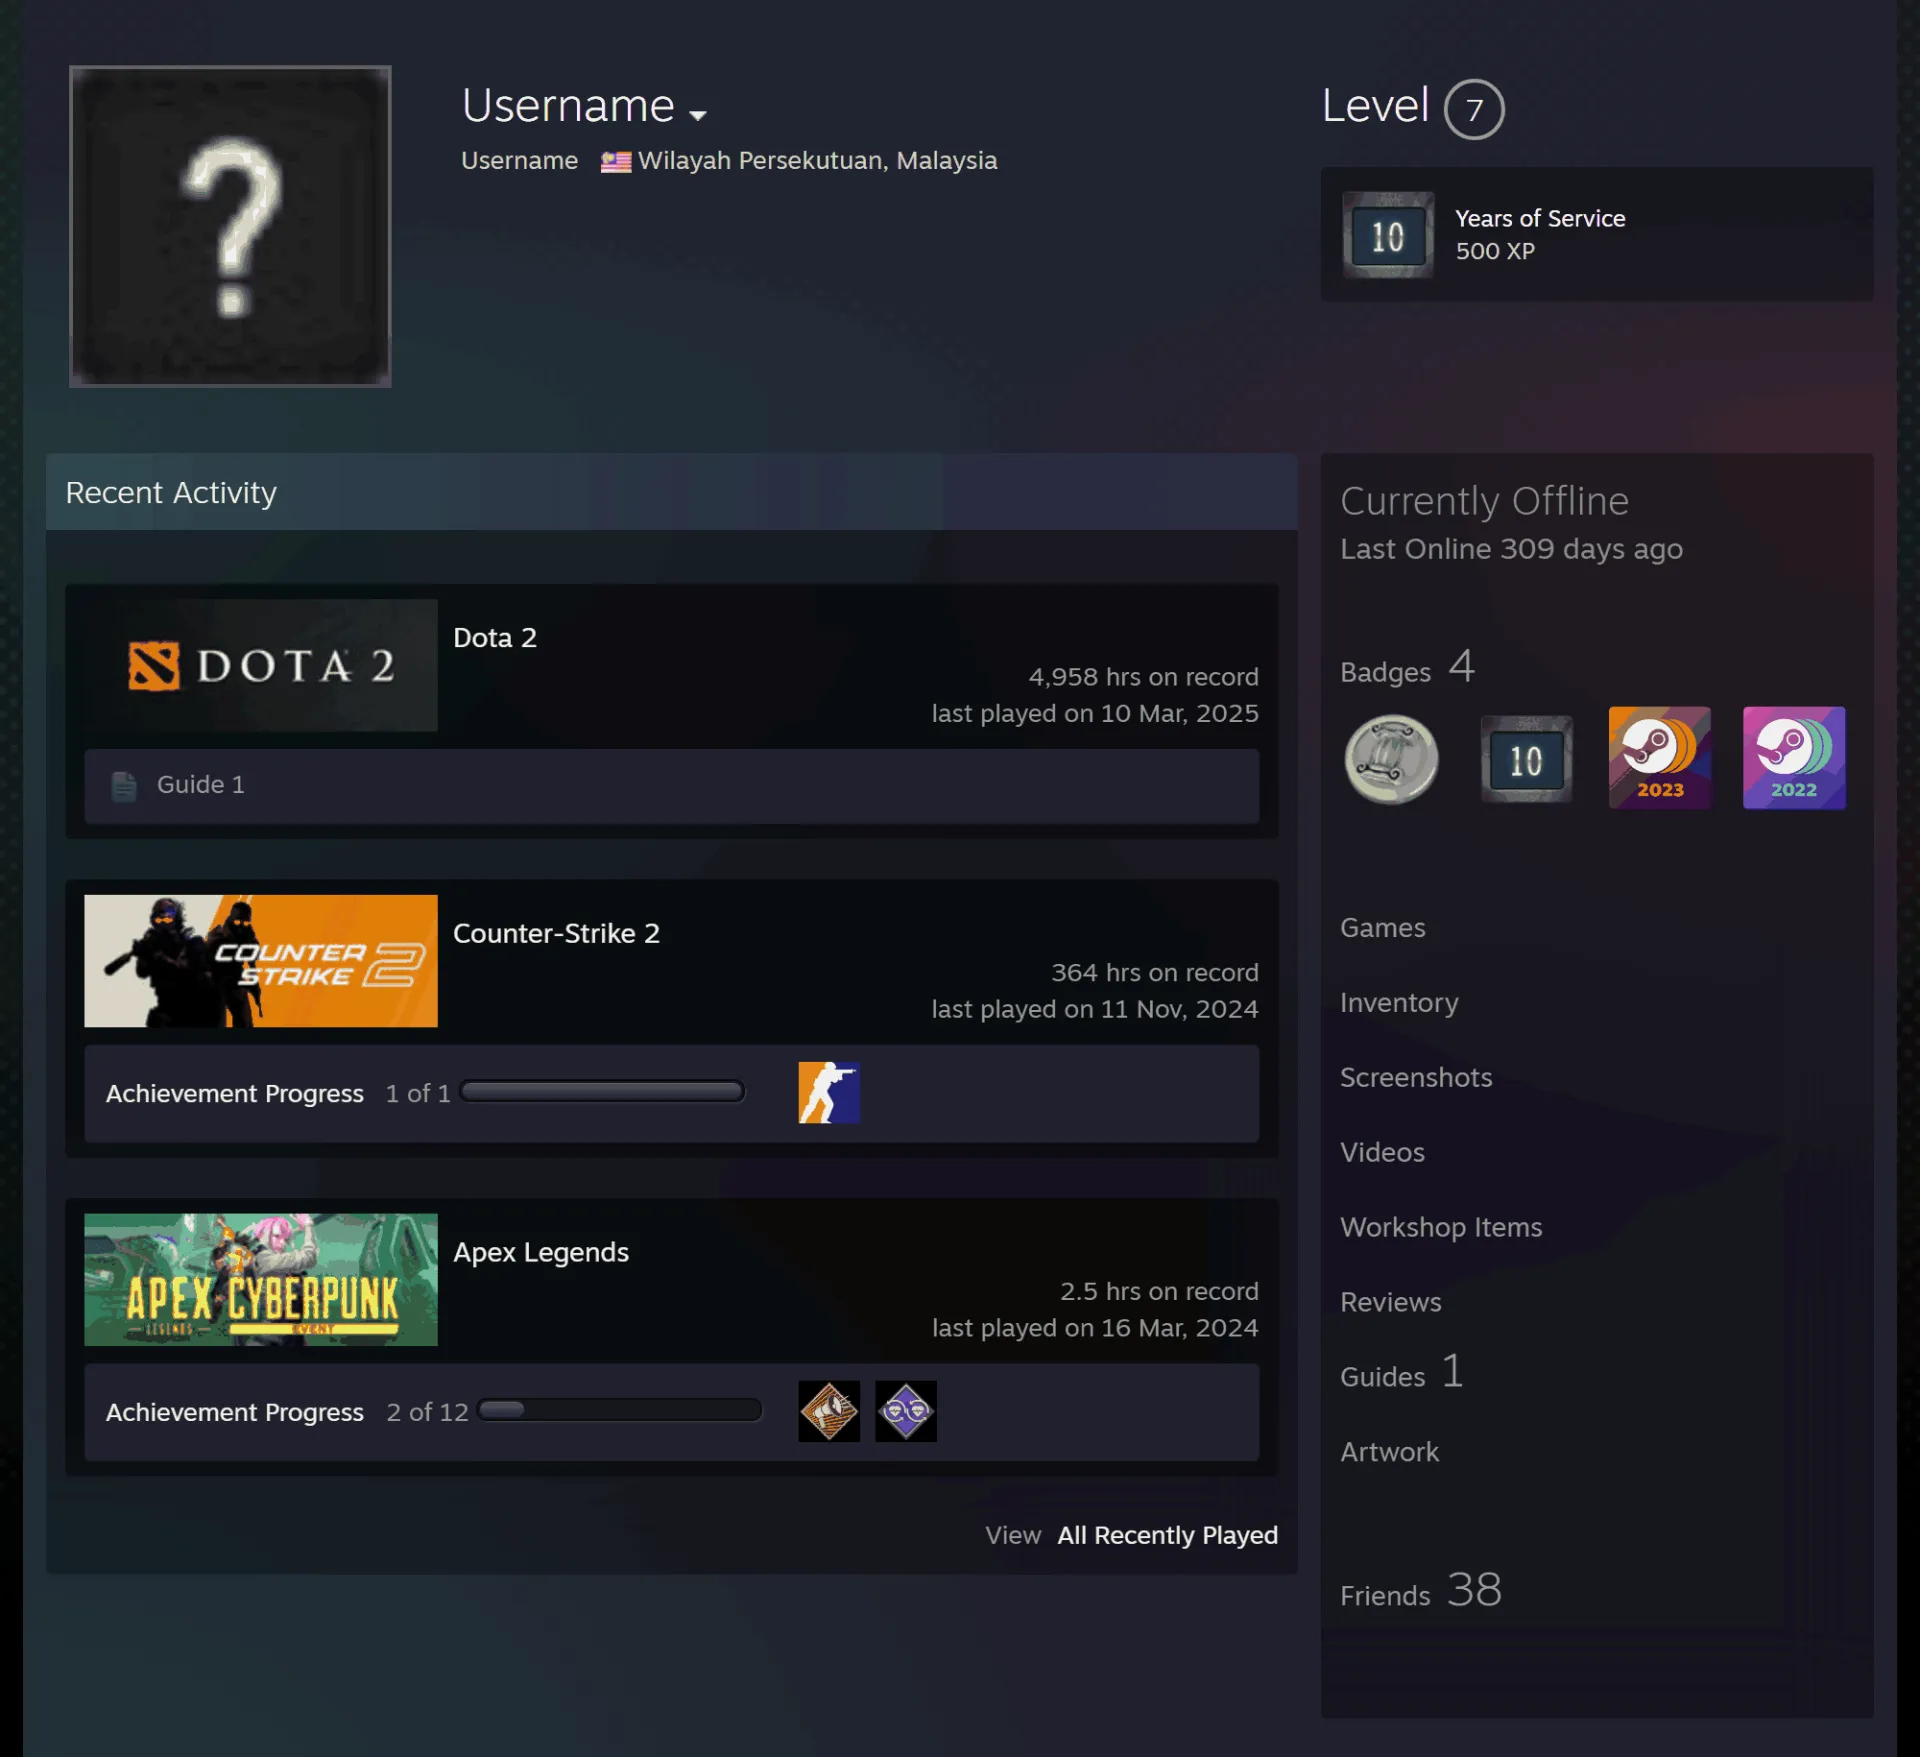Image resolution: width=1920 pixels, height=1757 pixels.
Task: Click the Steam 2022 replay badge
Action: [x=1794, y=758]
